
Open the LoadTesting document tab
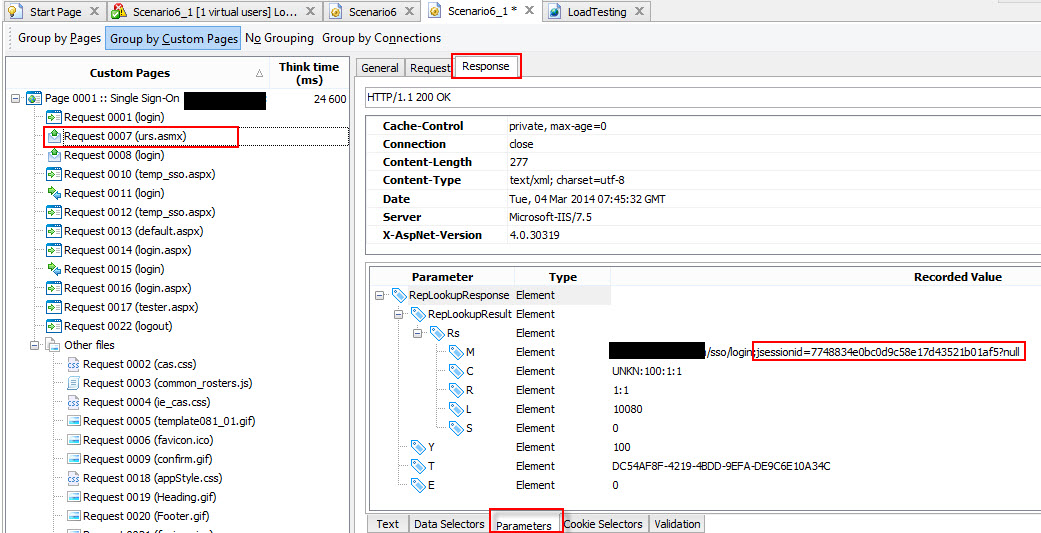pos(597,12)
